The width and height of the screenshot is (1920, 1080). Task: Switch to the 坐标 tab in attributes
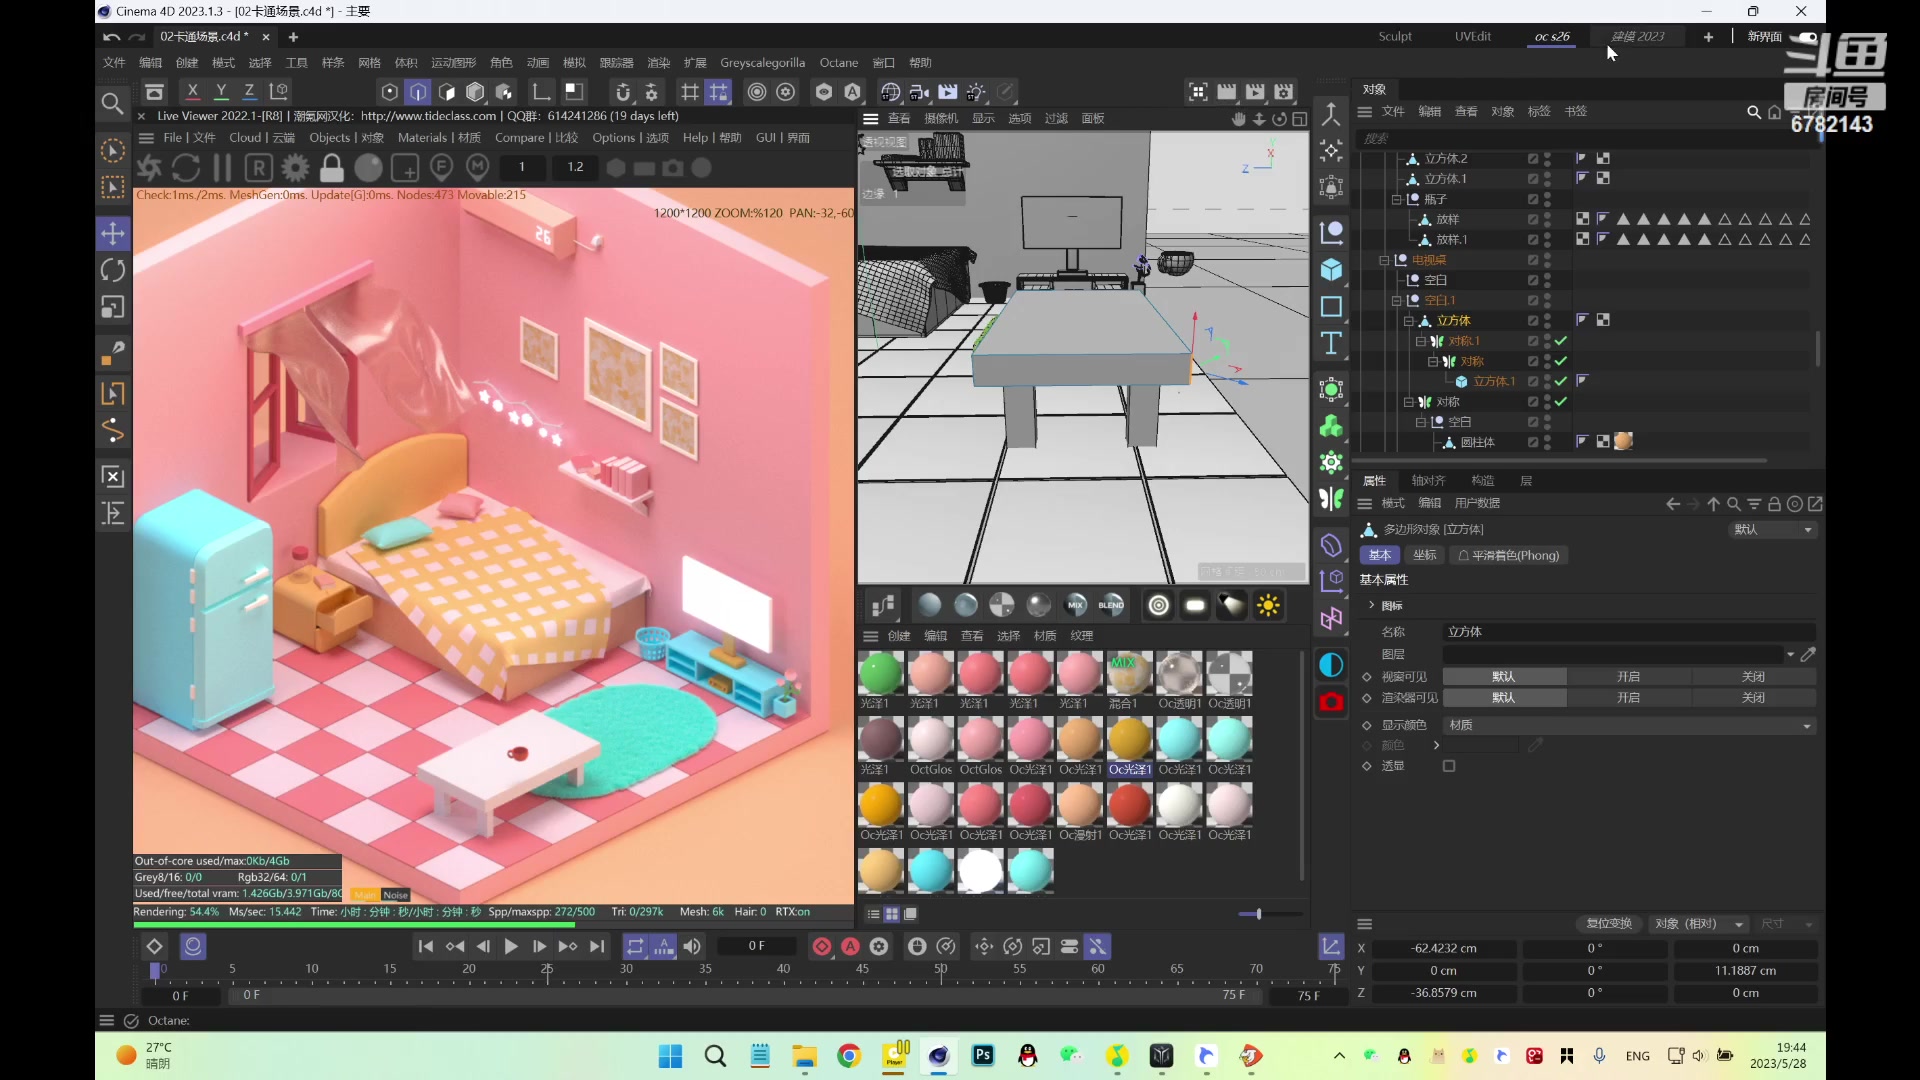pyautogui.click(x=1425, y=555)
